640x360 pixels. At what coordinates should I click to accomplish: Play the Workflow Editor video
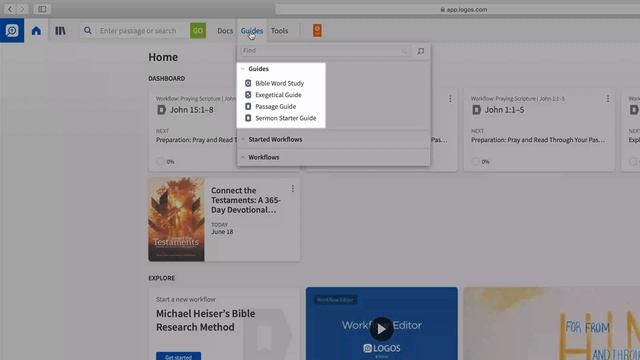(381, 329)
